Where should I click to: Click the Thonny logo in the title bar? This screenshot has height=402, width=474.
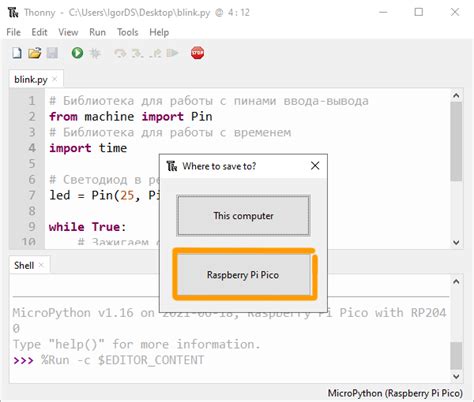click(x=13, y=13)
